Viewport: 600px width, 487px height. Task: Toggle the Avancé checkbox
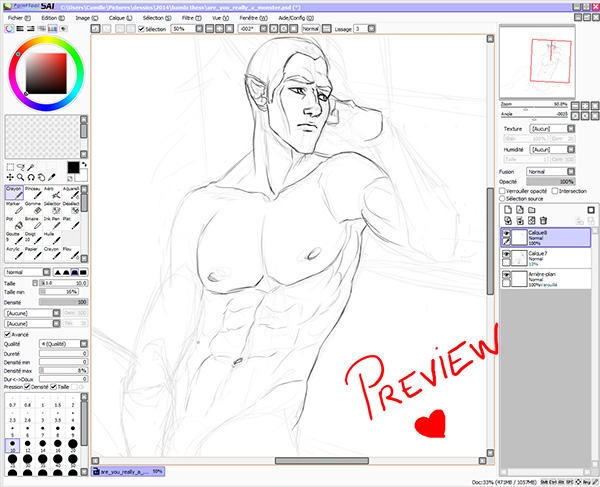click(x=7, y=334)
